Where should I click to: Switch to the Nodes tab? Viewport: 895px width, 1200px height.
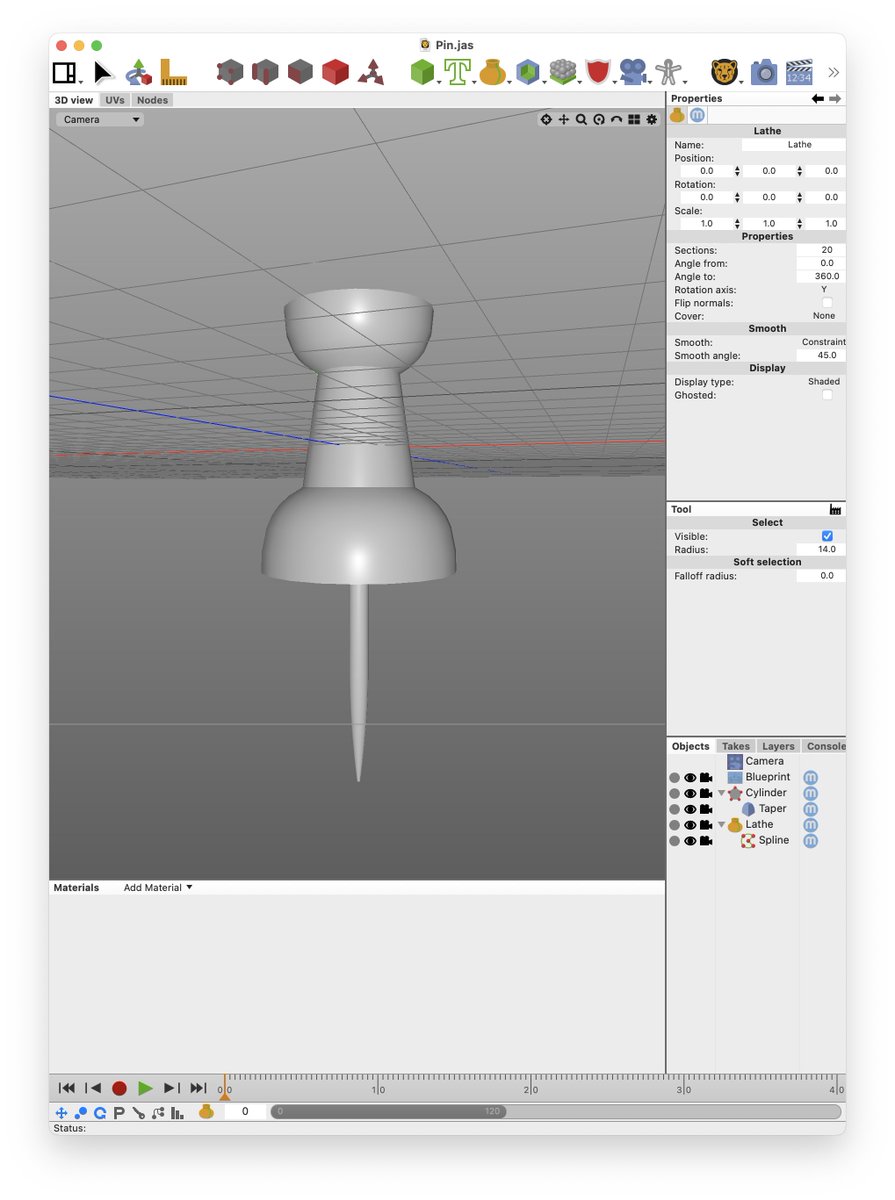[x=152, y=100]
